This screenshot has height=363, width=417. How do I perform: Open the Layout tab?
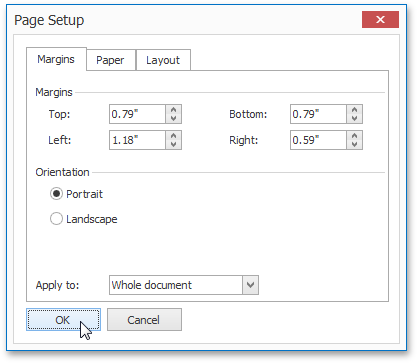[163, 60]
